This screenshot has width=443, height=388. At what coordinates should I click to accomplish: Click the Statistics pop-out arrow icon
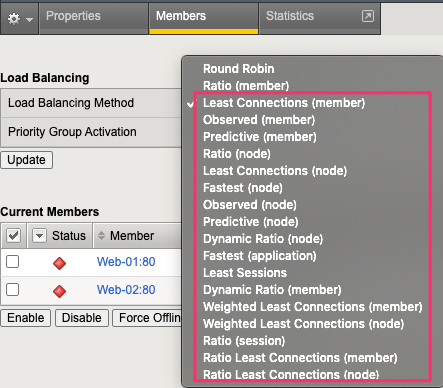(x=368, y=16)
